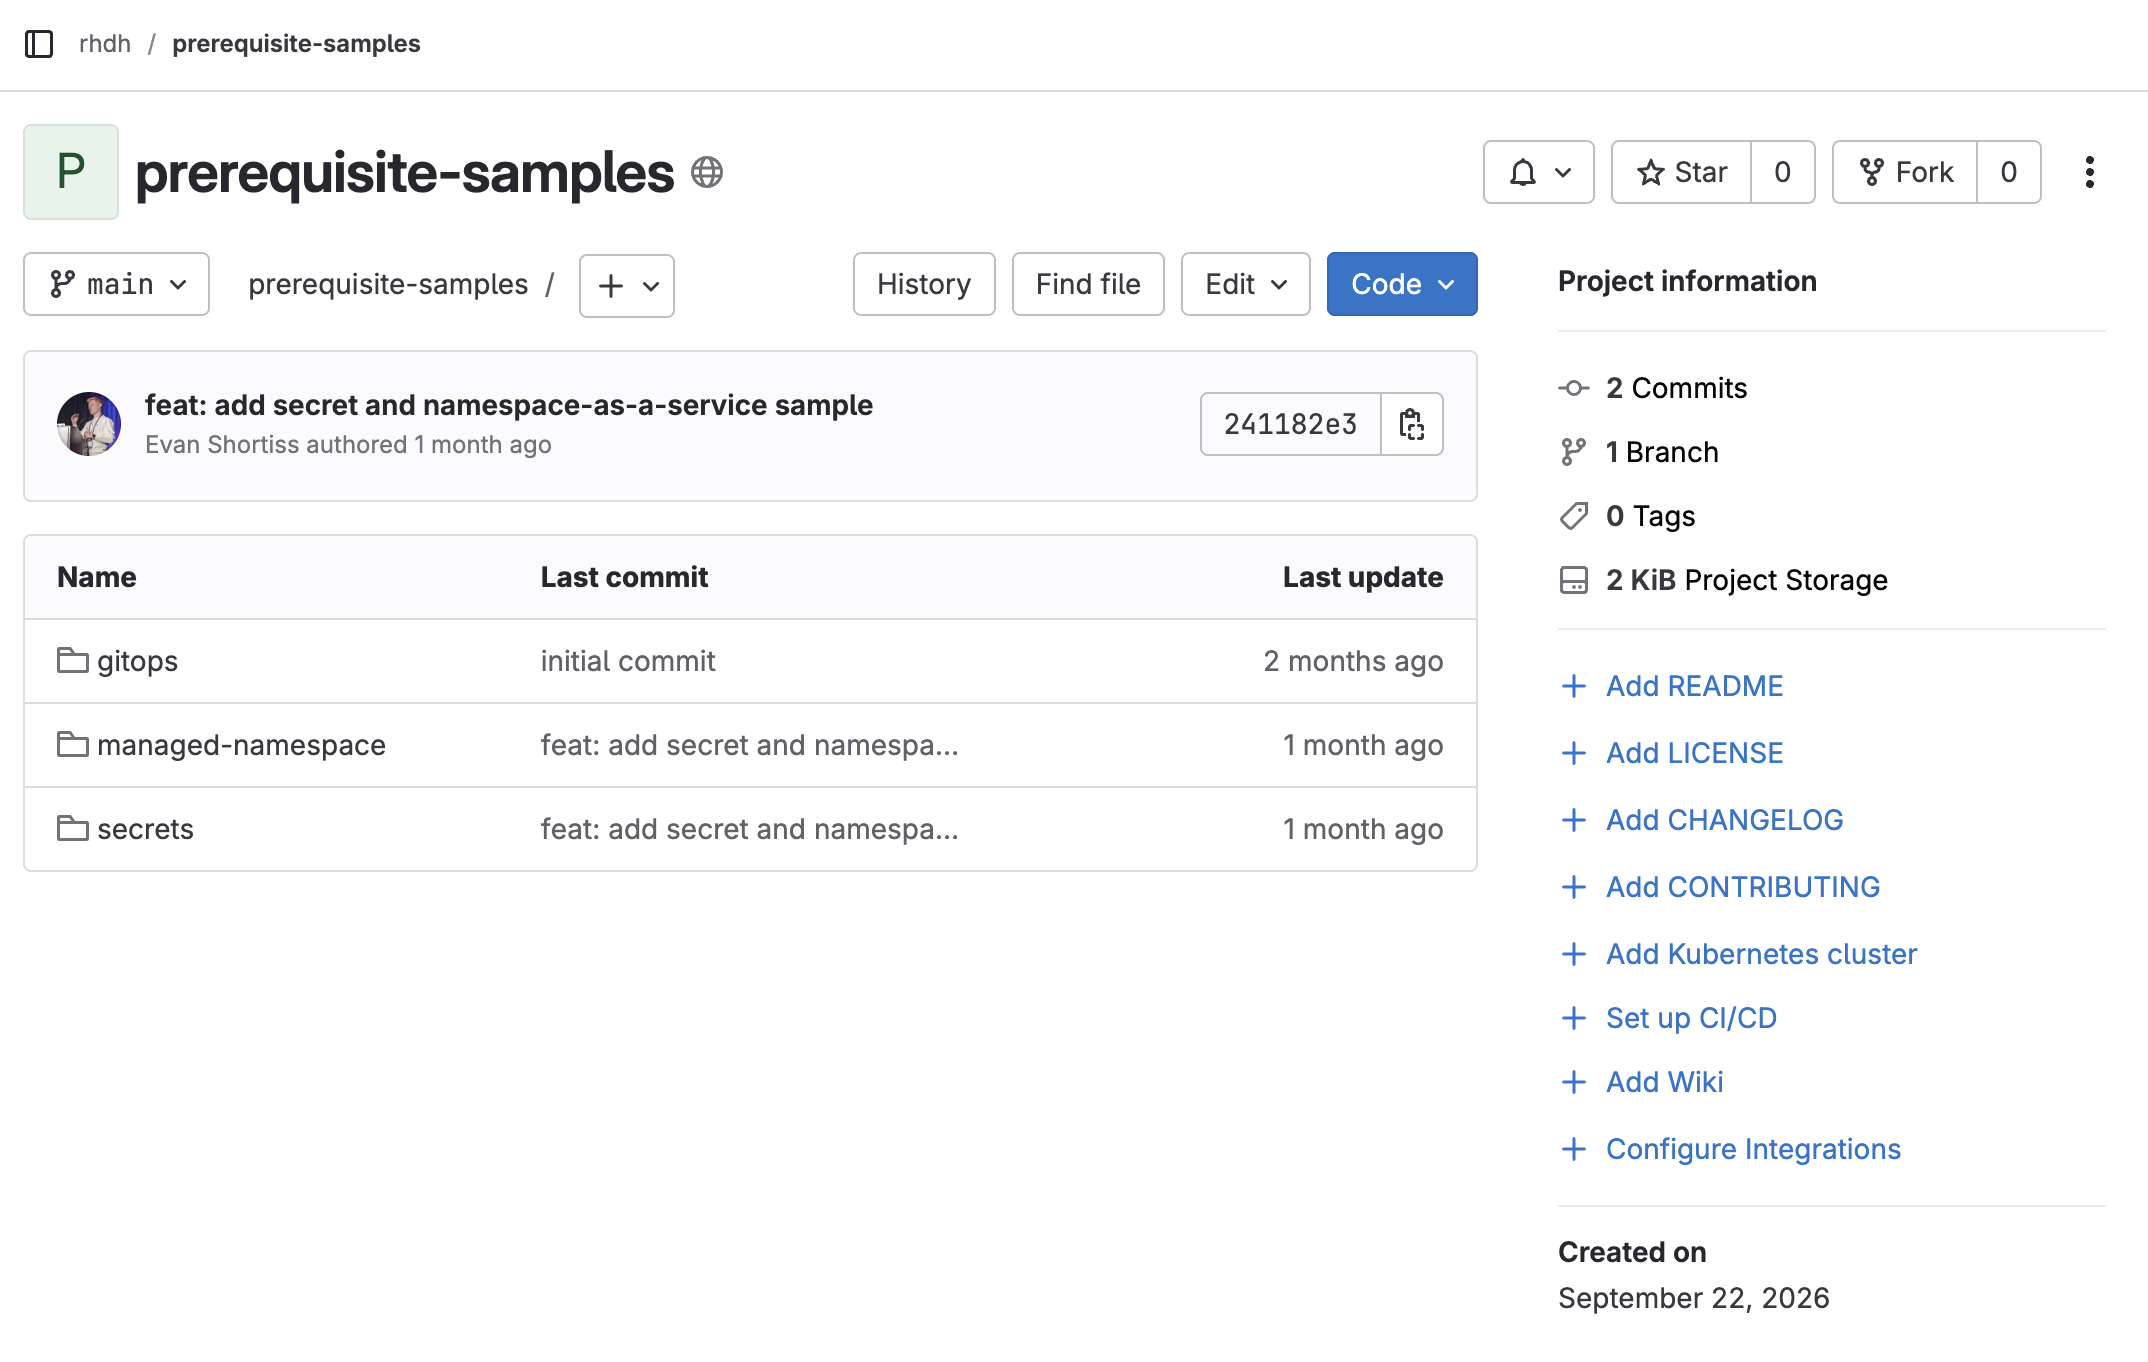Viewport: 2148px width, 1362px height.
Task: Click the Find file button
Action: pyautogui.click(x=1088, y=284)
